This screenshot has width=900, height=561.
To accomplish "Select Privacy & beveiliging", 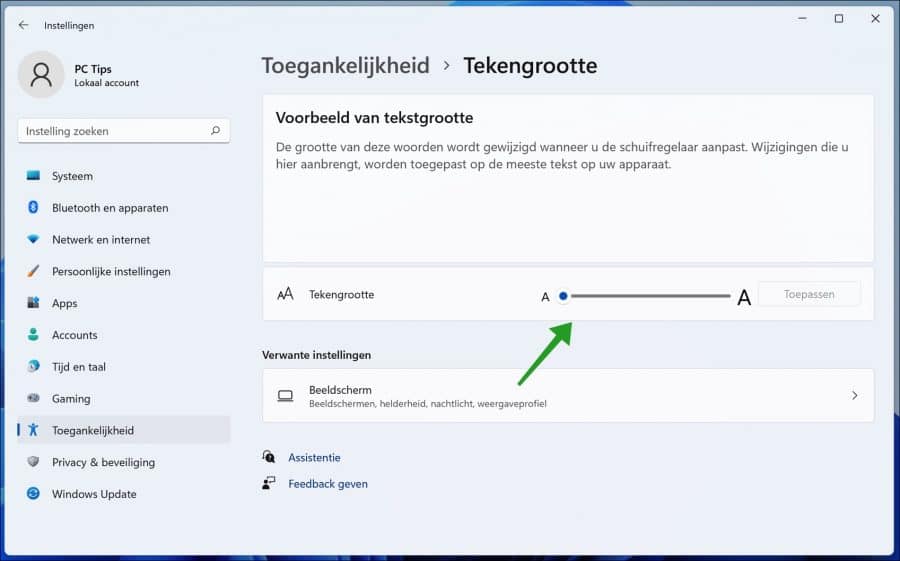I will [123, 462].
